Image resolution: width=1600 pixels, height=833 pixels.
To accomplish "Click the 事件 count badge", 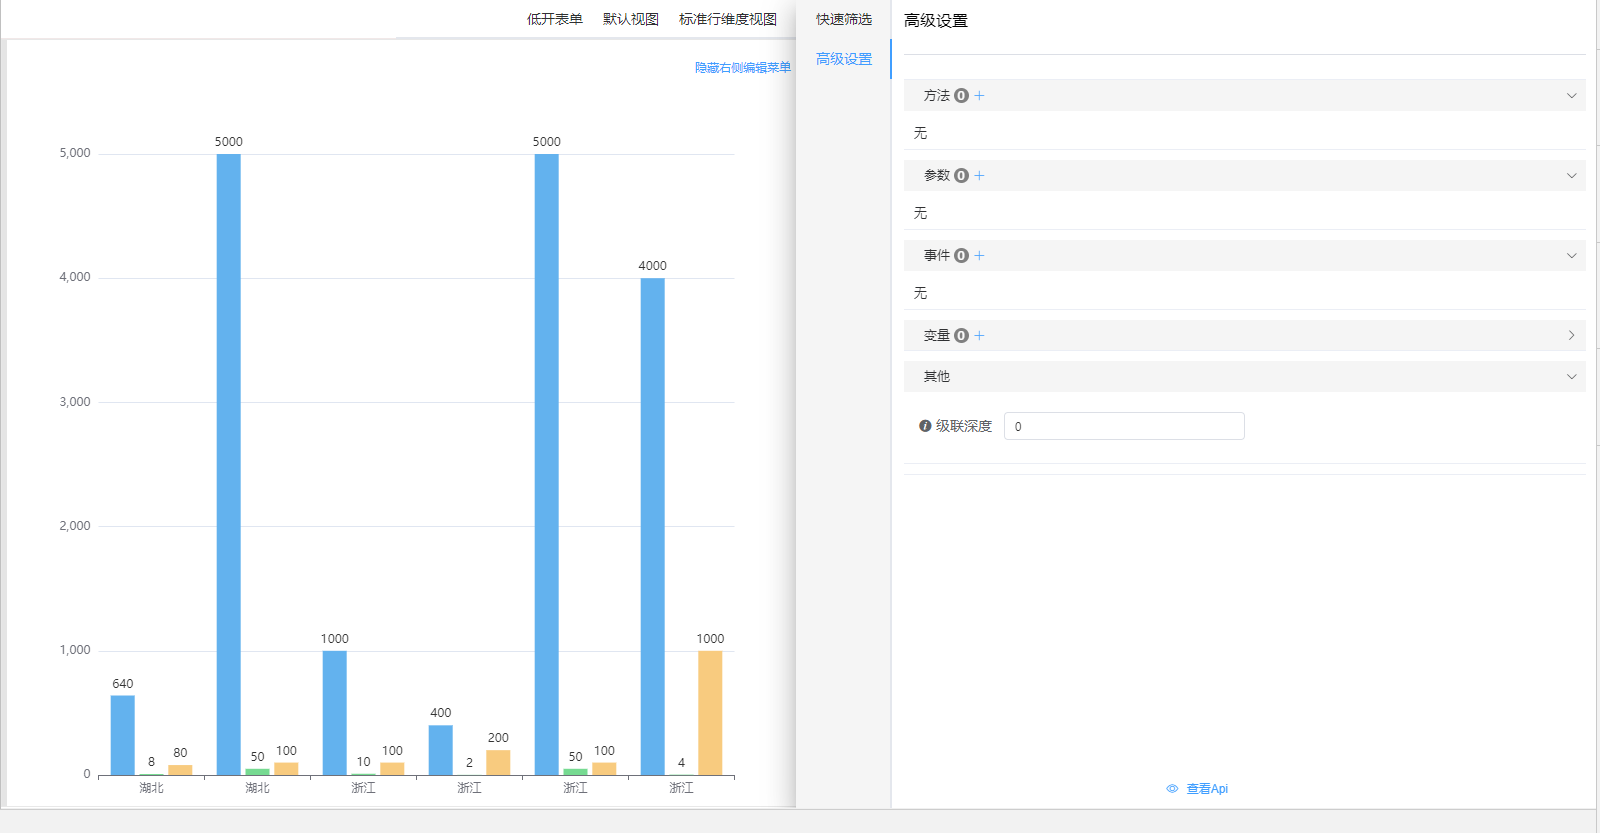I will [961, 256].
